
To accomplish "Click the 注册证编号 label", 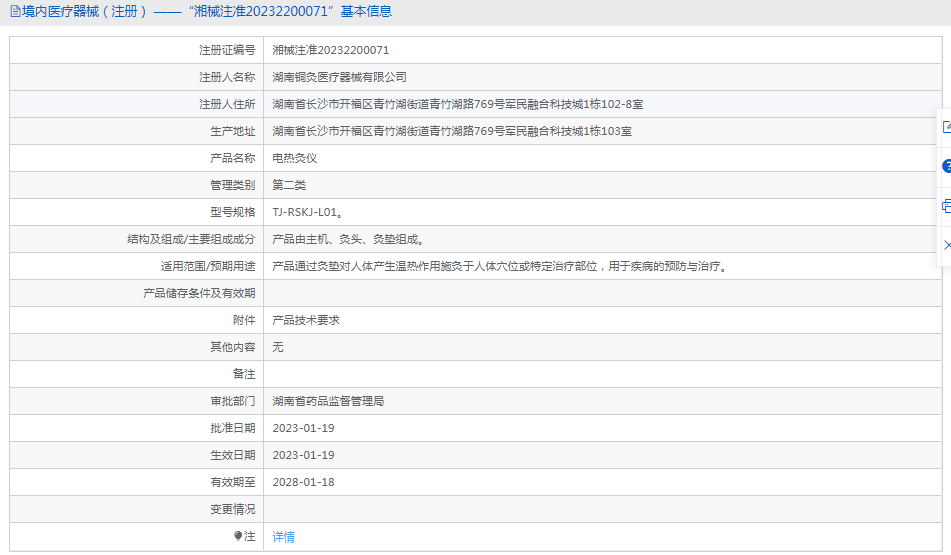I will point(227,50).
